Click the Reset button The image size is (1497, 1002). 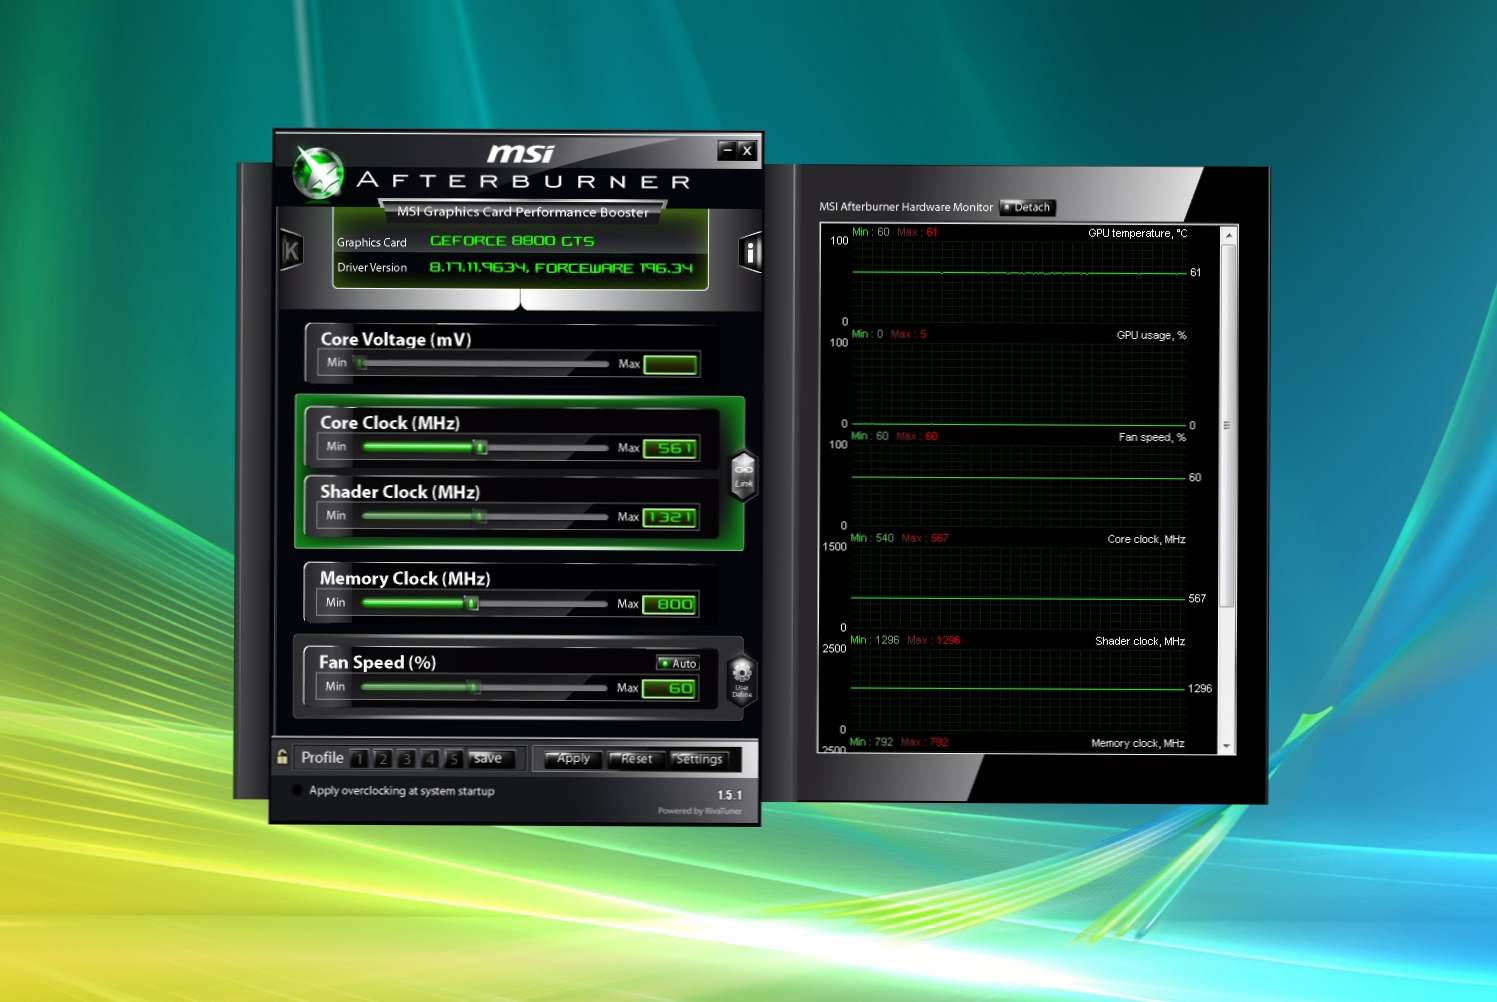click(636, 759)
